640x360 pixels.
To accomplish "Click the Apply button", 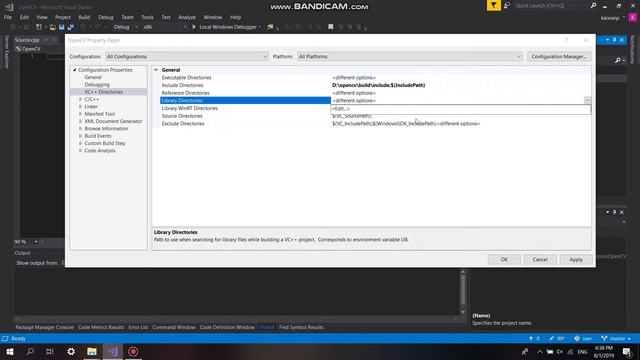I will point(576,260).
